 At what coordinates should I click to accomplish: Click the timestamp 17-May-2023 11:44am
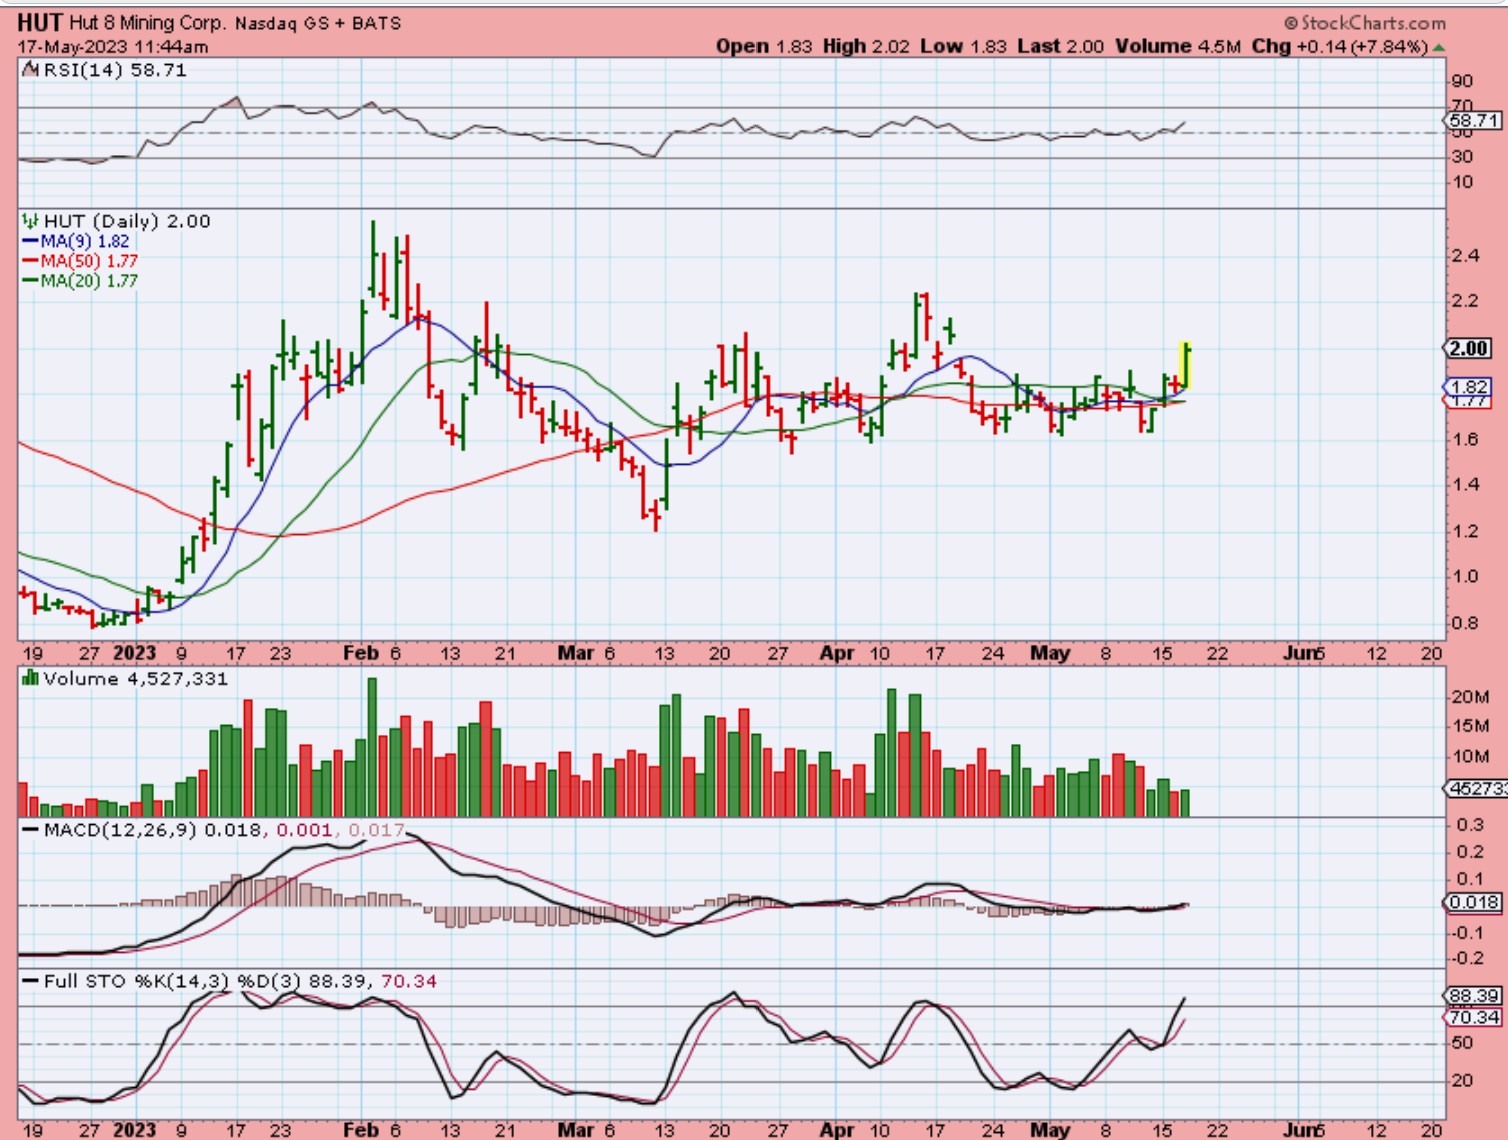113,47
